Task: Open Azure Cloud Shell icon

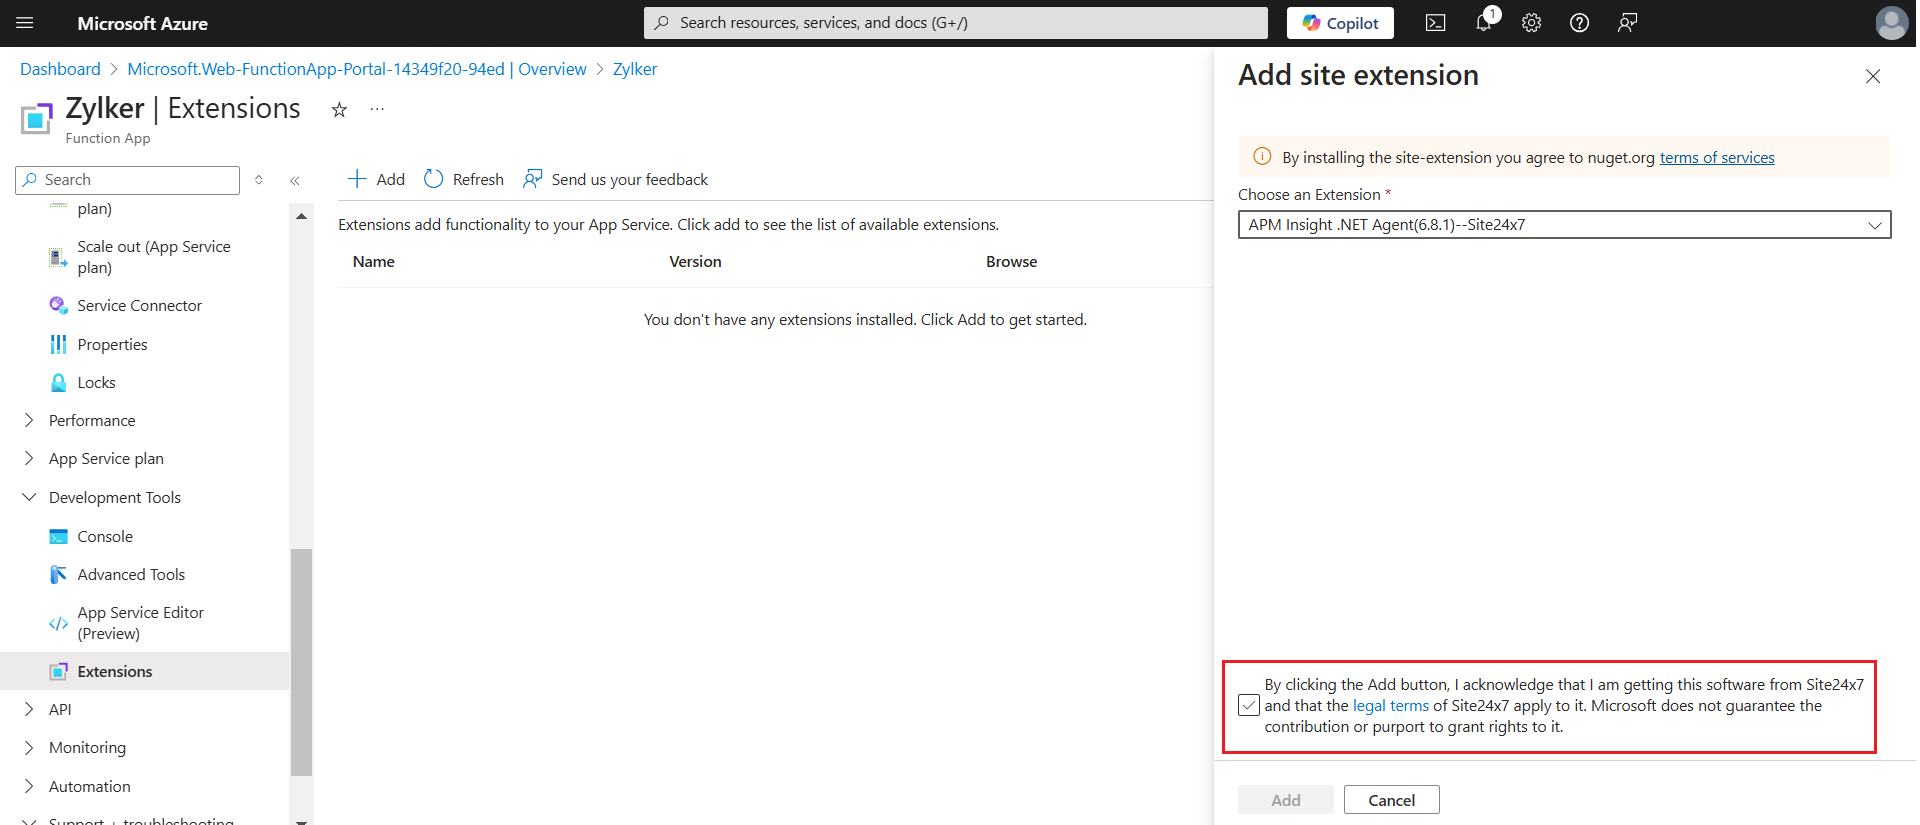Action: point(1435,23)
